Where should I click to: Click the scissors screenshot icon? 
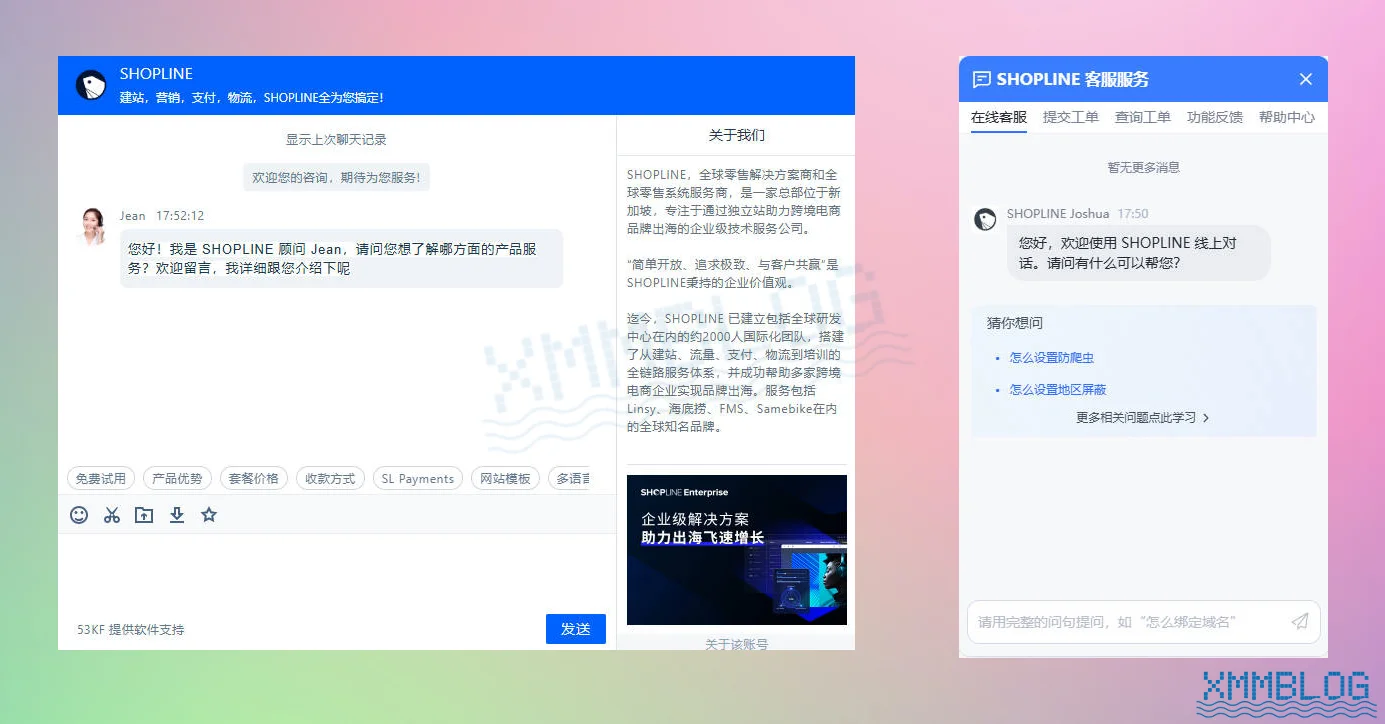[x=112, y=515]
